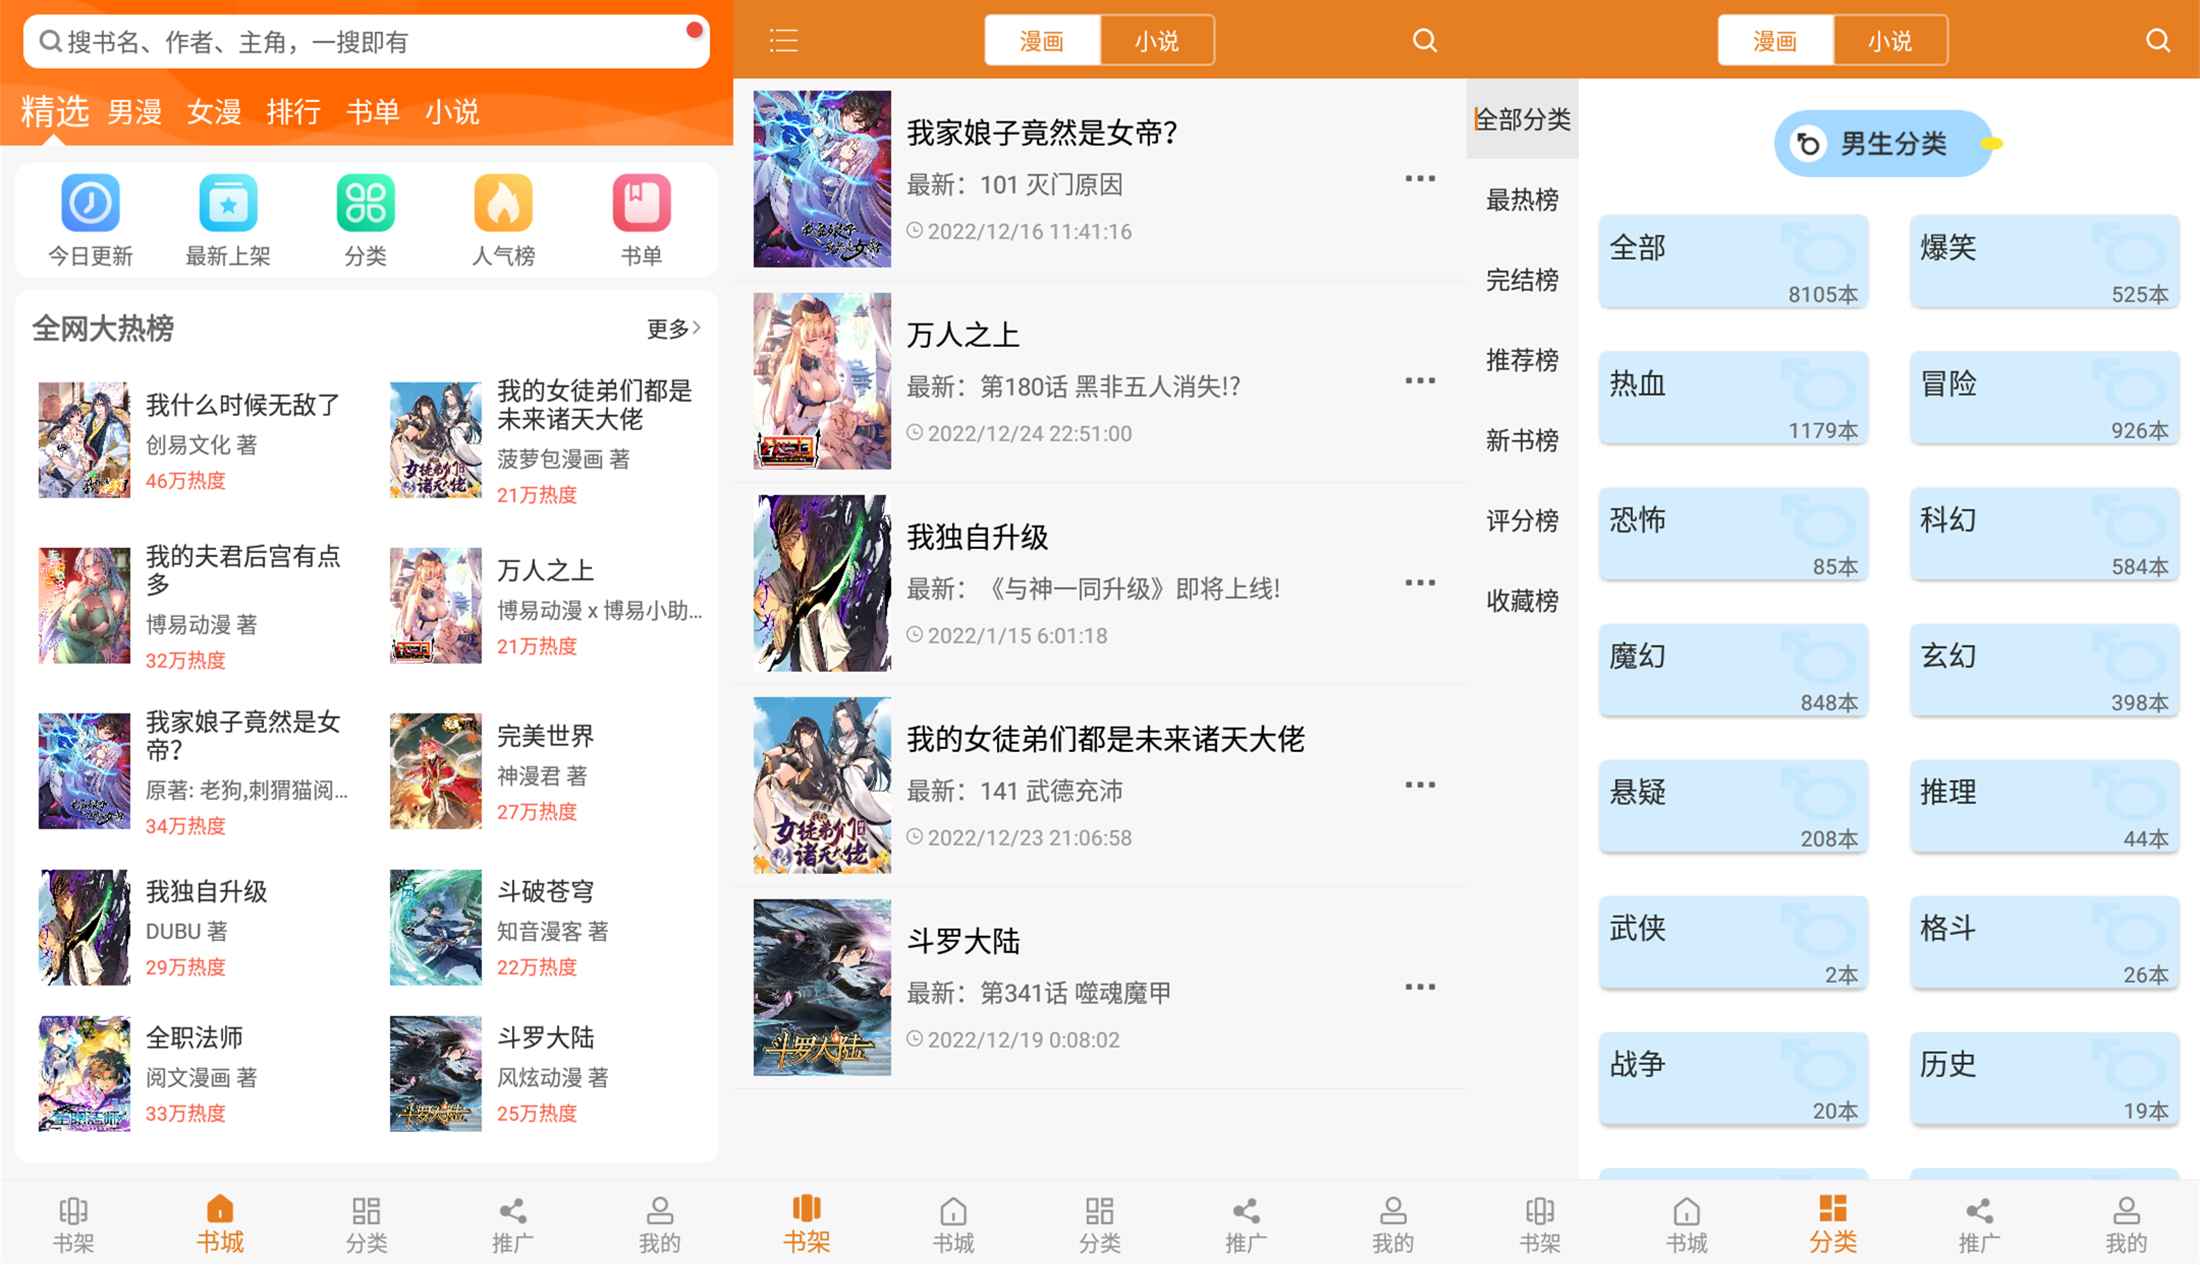The width and height of the screenshot is (2200, 1265).
Task: Click the search icon in the bookshelf header
Action: (1424, 41)
